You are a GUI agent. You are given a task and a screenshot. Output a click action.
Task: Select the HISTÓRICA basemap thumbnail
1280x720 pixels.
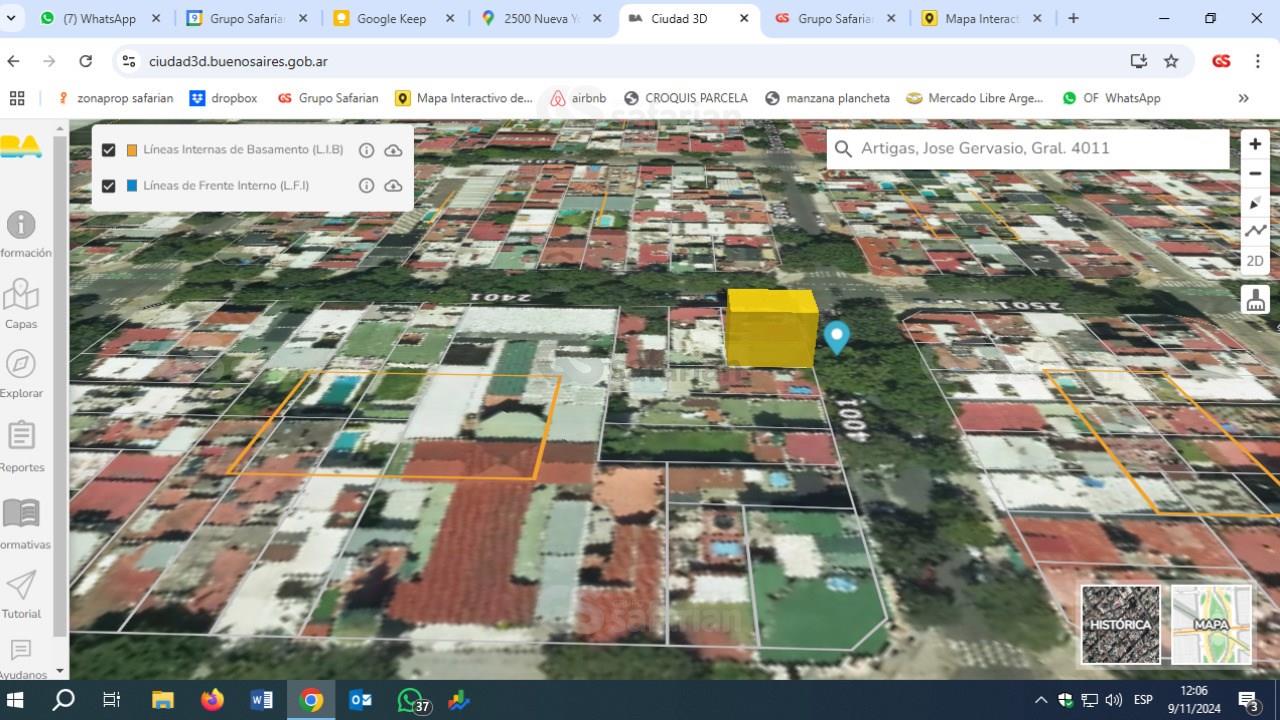[x=1120, y=624]
